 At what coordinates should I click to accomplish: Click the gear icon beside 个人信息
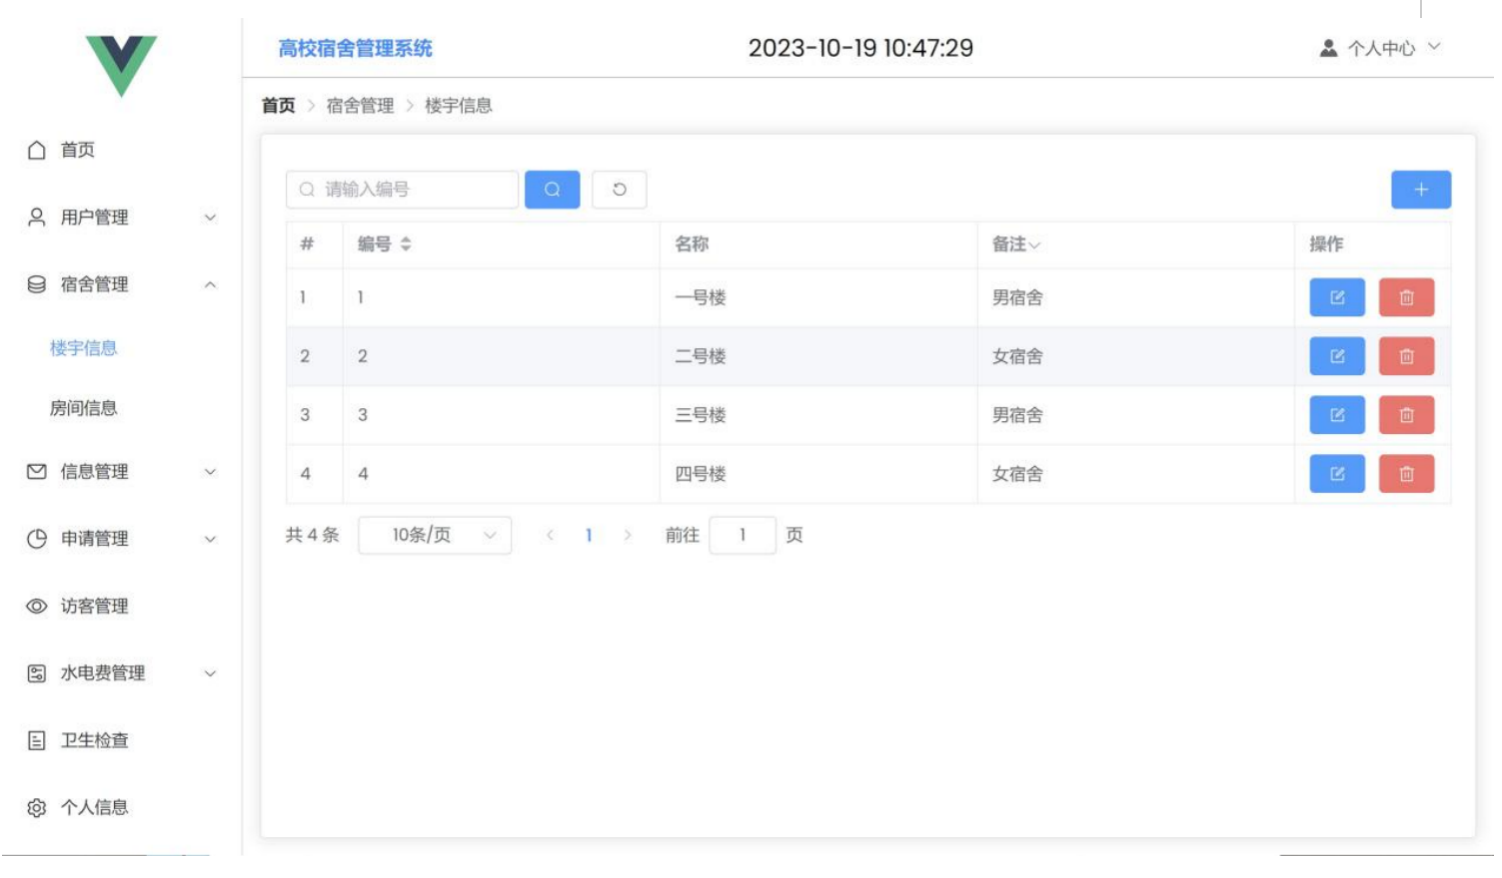click(37, 807)
